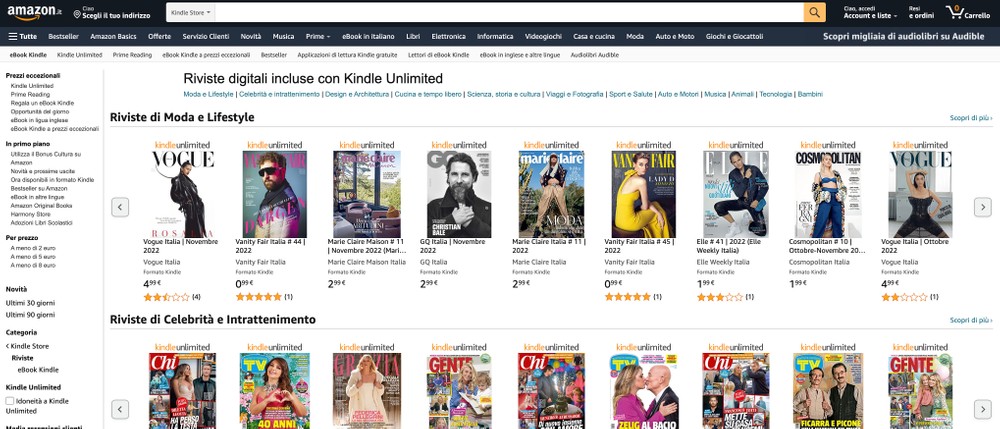Open Grazia magazine cover in Celebrità row
The width and height of the screenshot is (1000, 429).
[x=367, y=391]
